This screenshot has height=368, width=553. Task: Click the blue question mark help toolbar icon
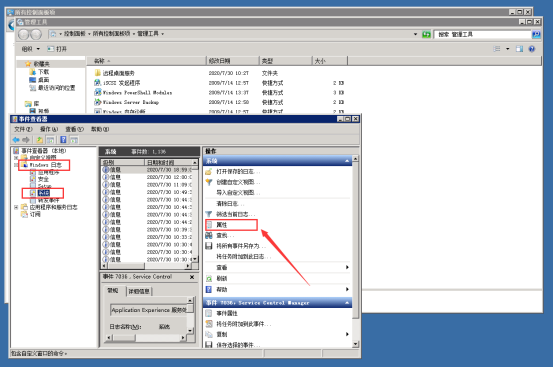coord(63,140)
